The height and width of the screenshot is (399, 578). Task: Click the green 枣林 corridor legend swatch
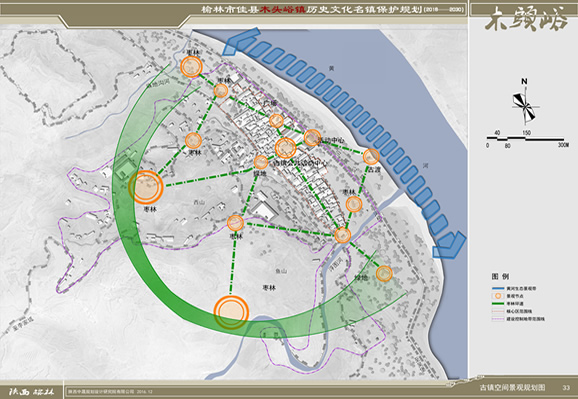pyautogui.click(x=498, y=303)
